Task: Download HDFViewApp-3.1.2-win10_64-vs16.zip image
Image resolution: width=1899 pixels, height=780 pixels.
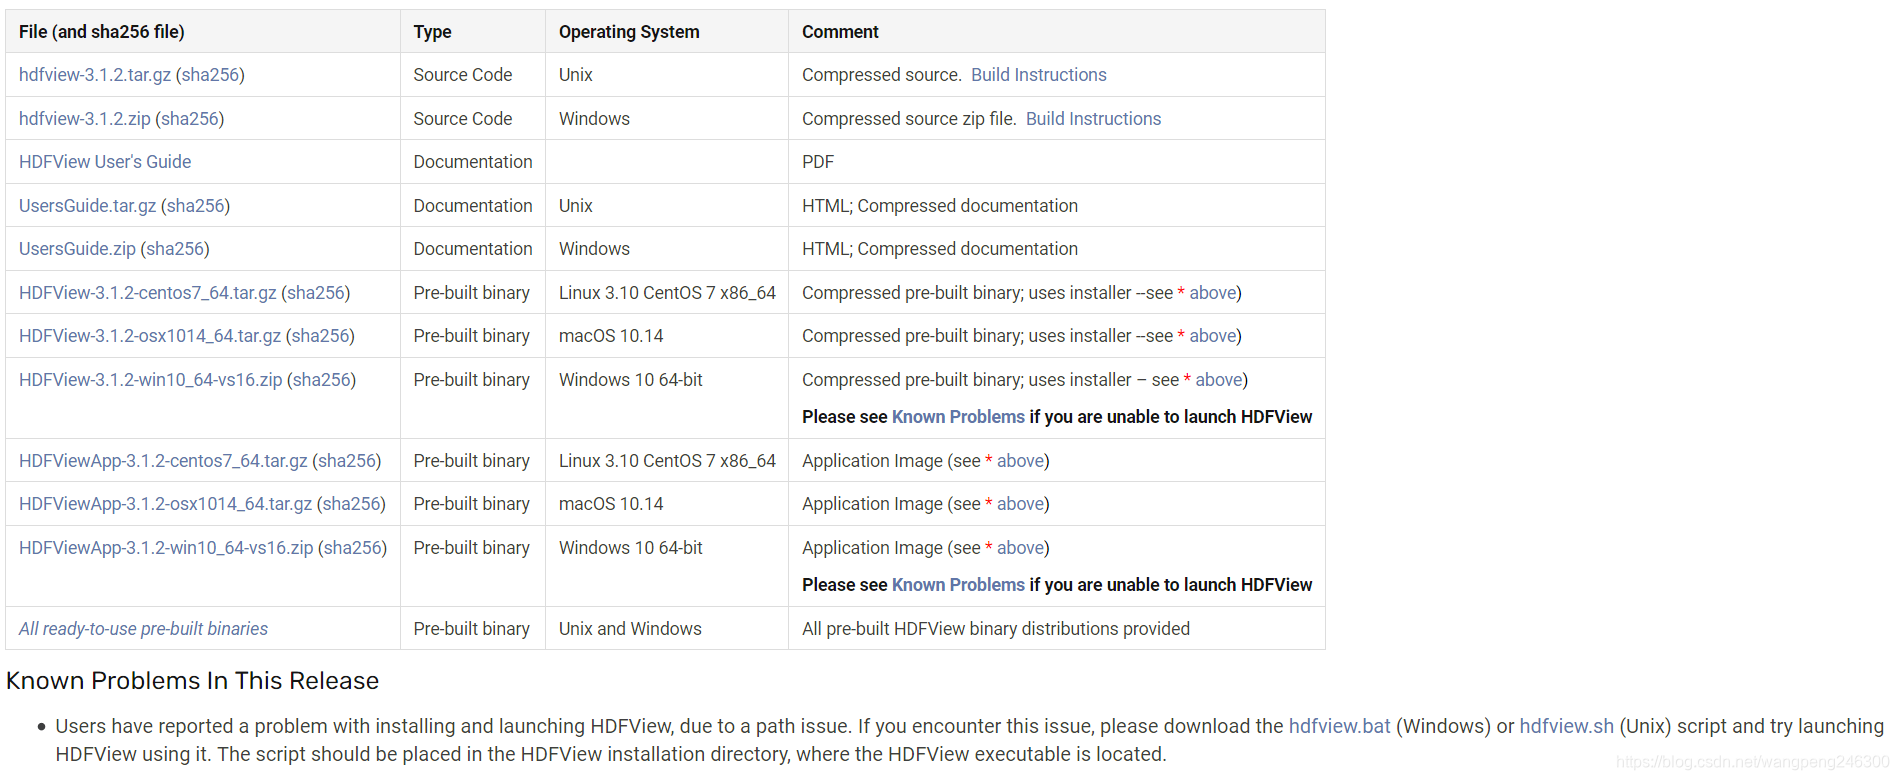Action: coord(166,548)
